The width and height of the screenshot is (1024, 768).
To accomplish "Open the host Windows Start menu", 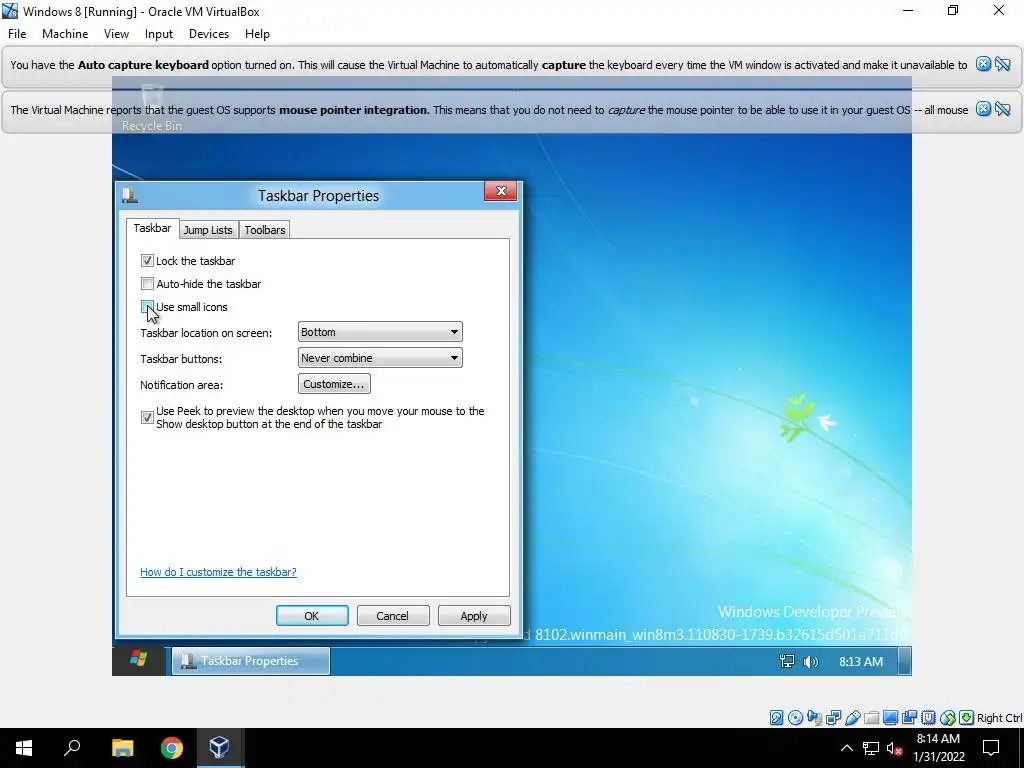I will (24, 748).
